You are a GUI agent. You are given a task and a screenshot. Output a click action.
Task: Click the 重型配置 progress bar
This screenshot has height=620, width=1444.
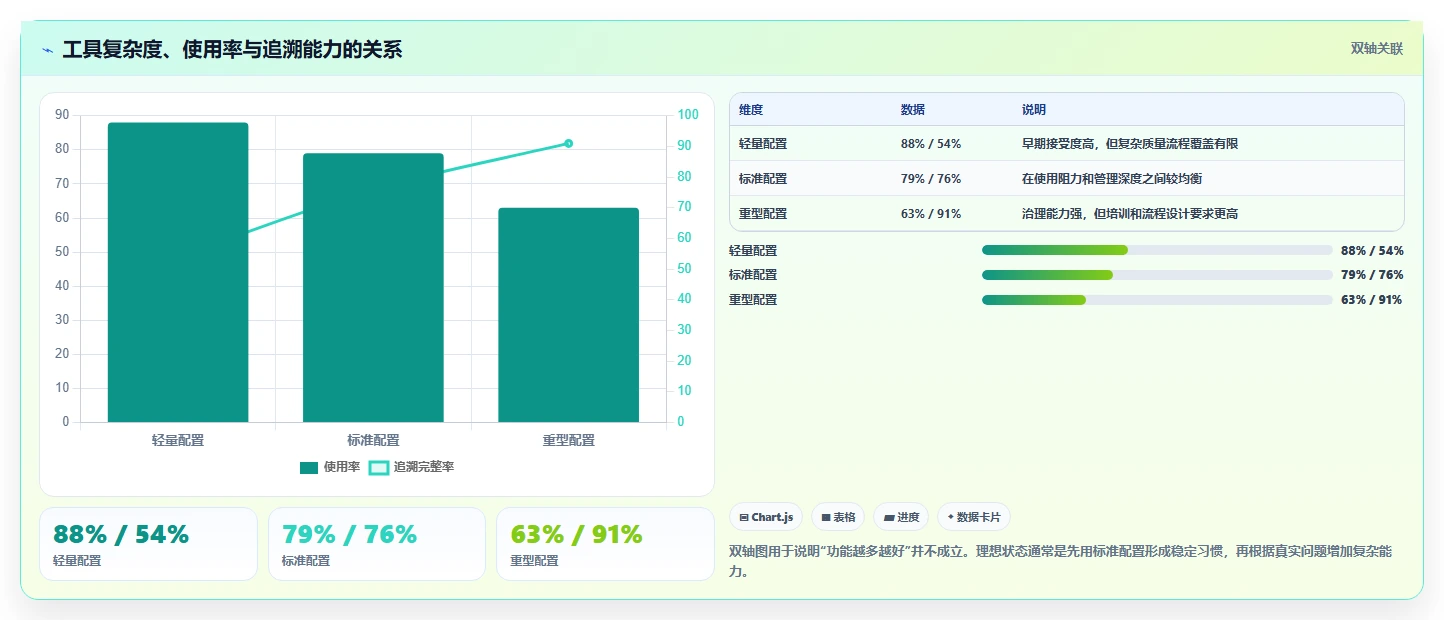[1157, 300]
